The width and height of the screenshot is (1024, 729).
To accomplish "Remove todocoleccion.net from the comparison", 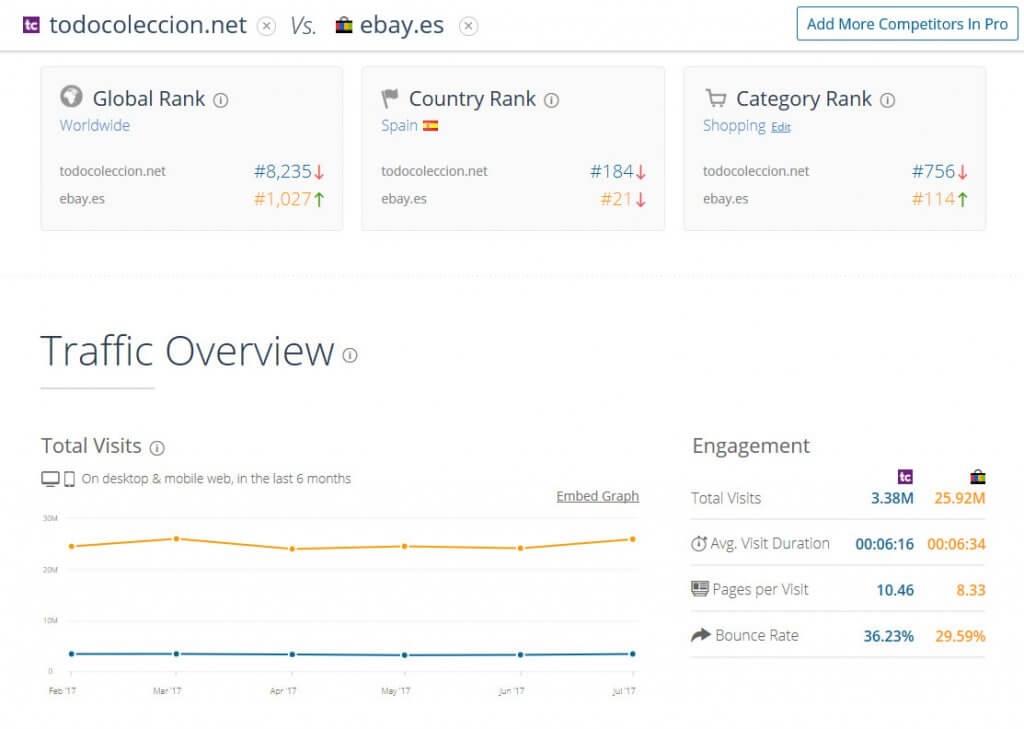I will click(x=266, y=26).
